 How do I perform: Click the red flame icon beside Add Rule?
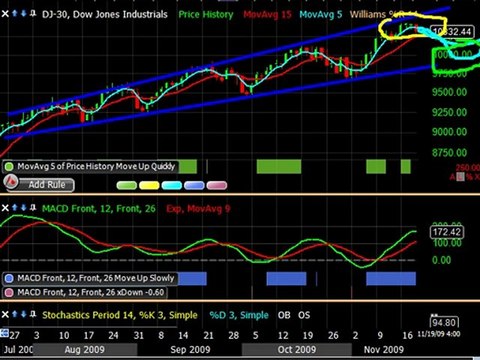tap(11, 182)
